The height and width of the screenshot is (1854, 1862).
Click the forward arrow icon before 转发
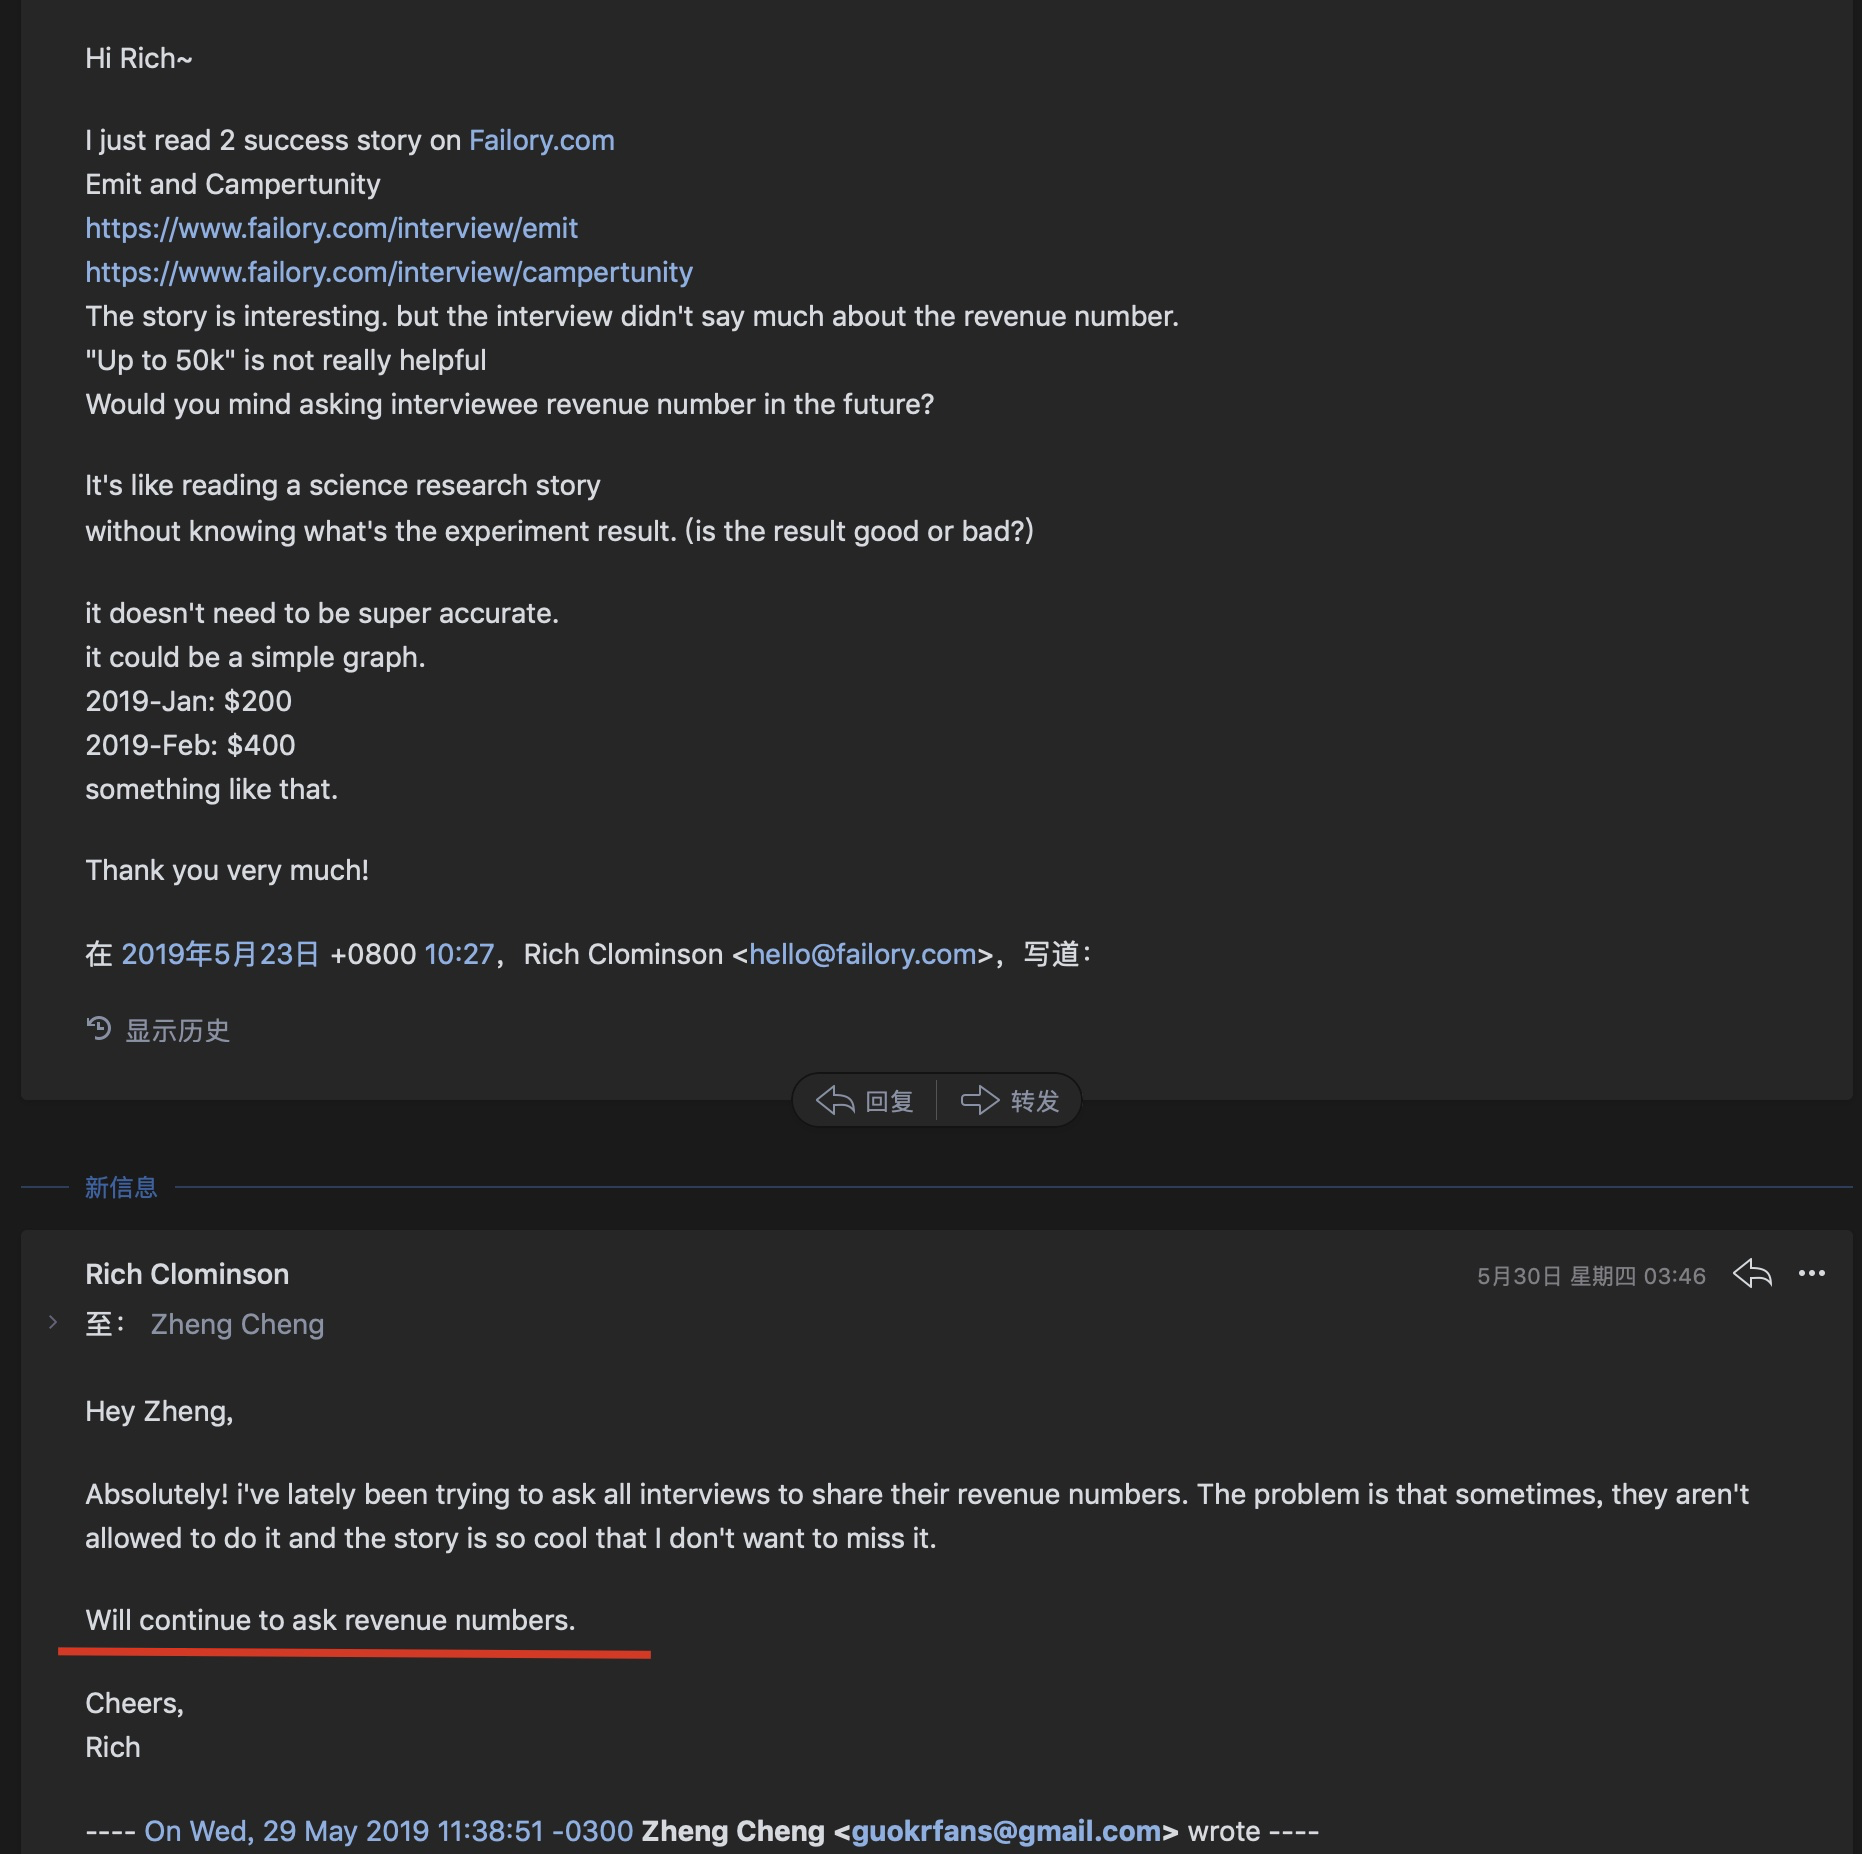tap(979, 1100)
